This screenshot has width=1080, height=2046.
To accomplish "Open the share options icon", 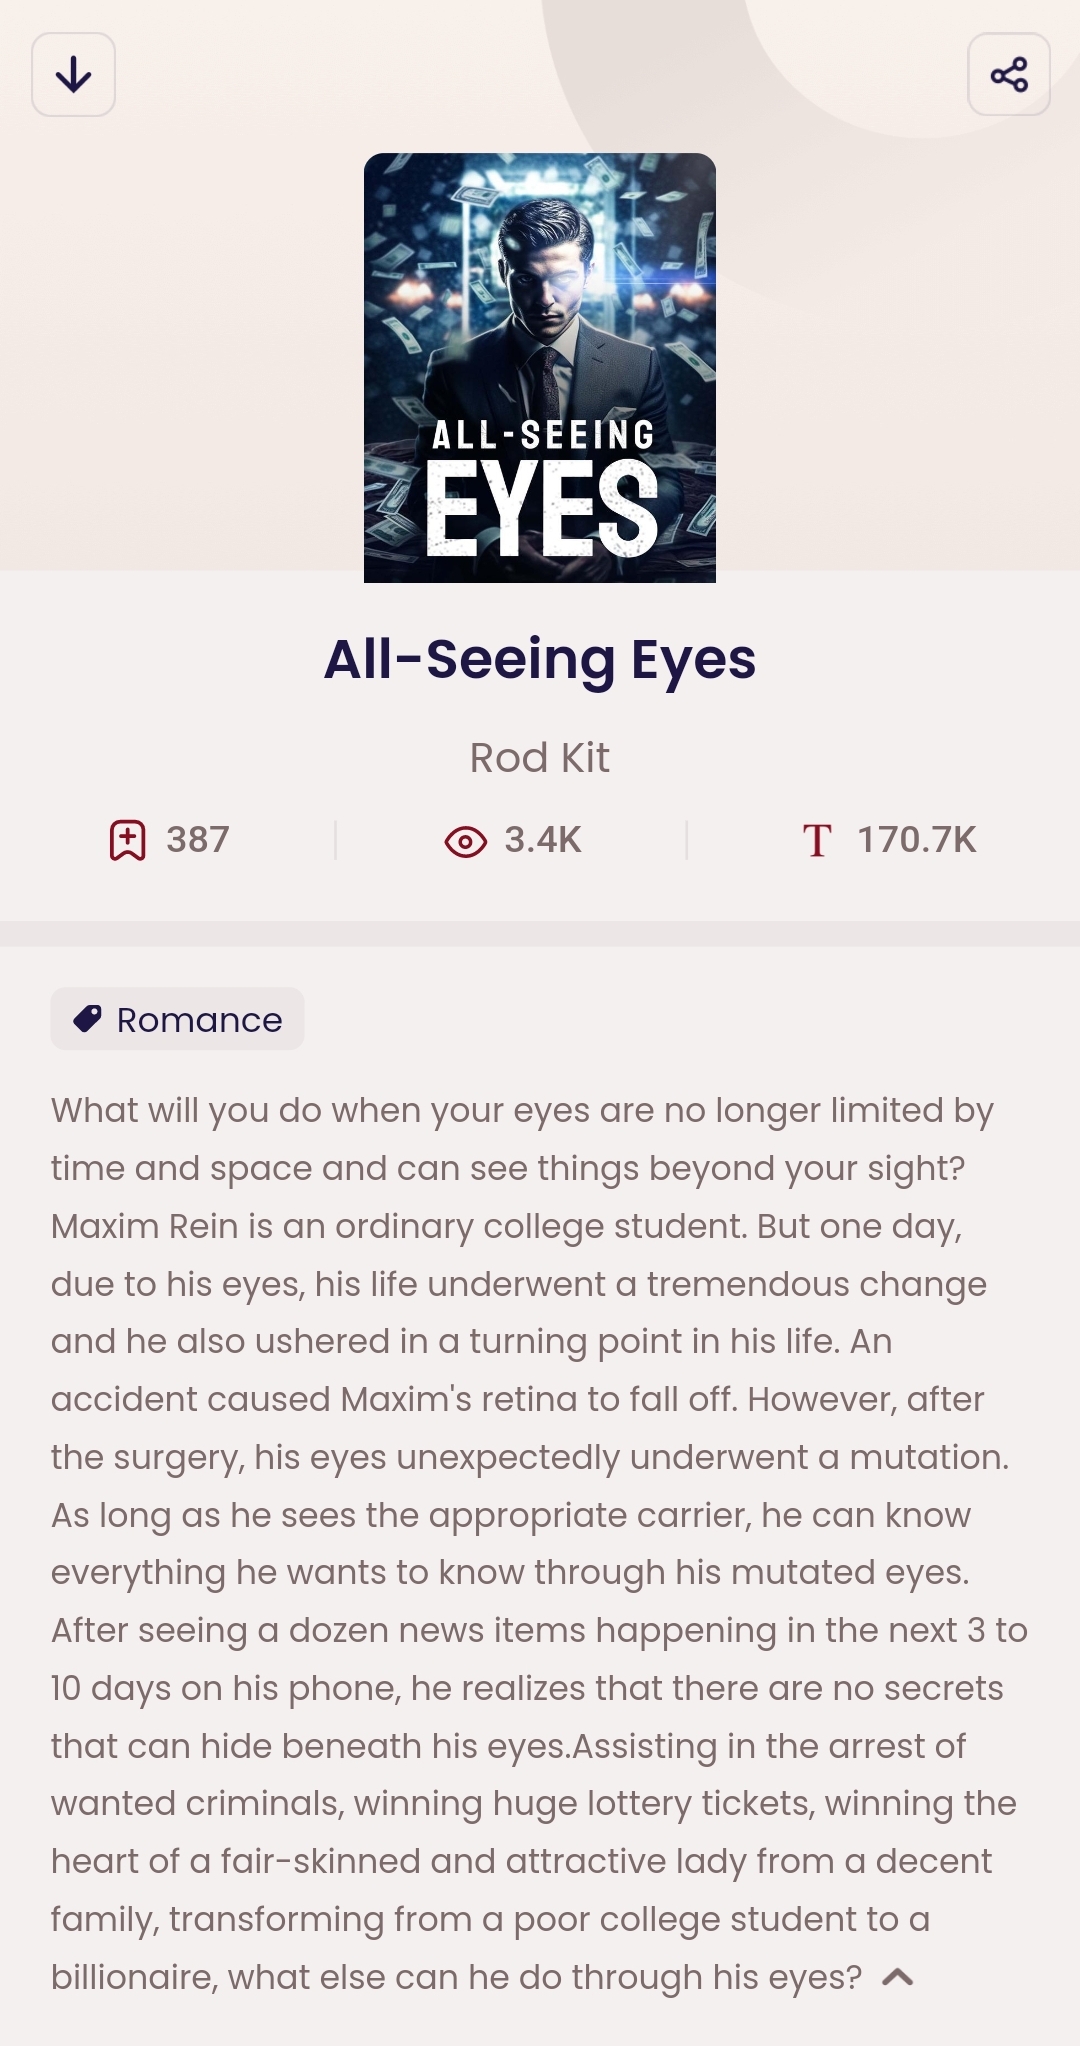I will [1008, 75].
